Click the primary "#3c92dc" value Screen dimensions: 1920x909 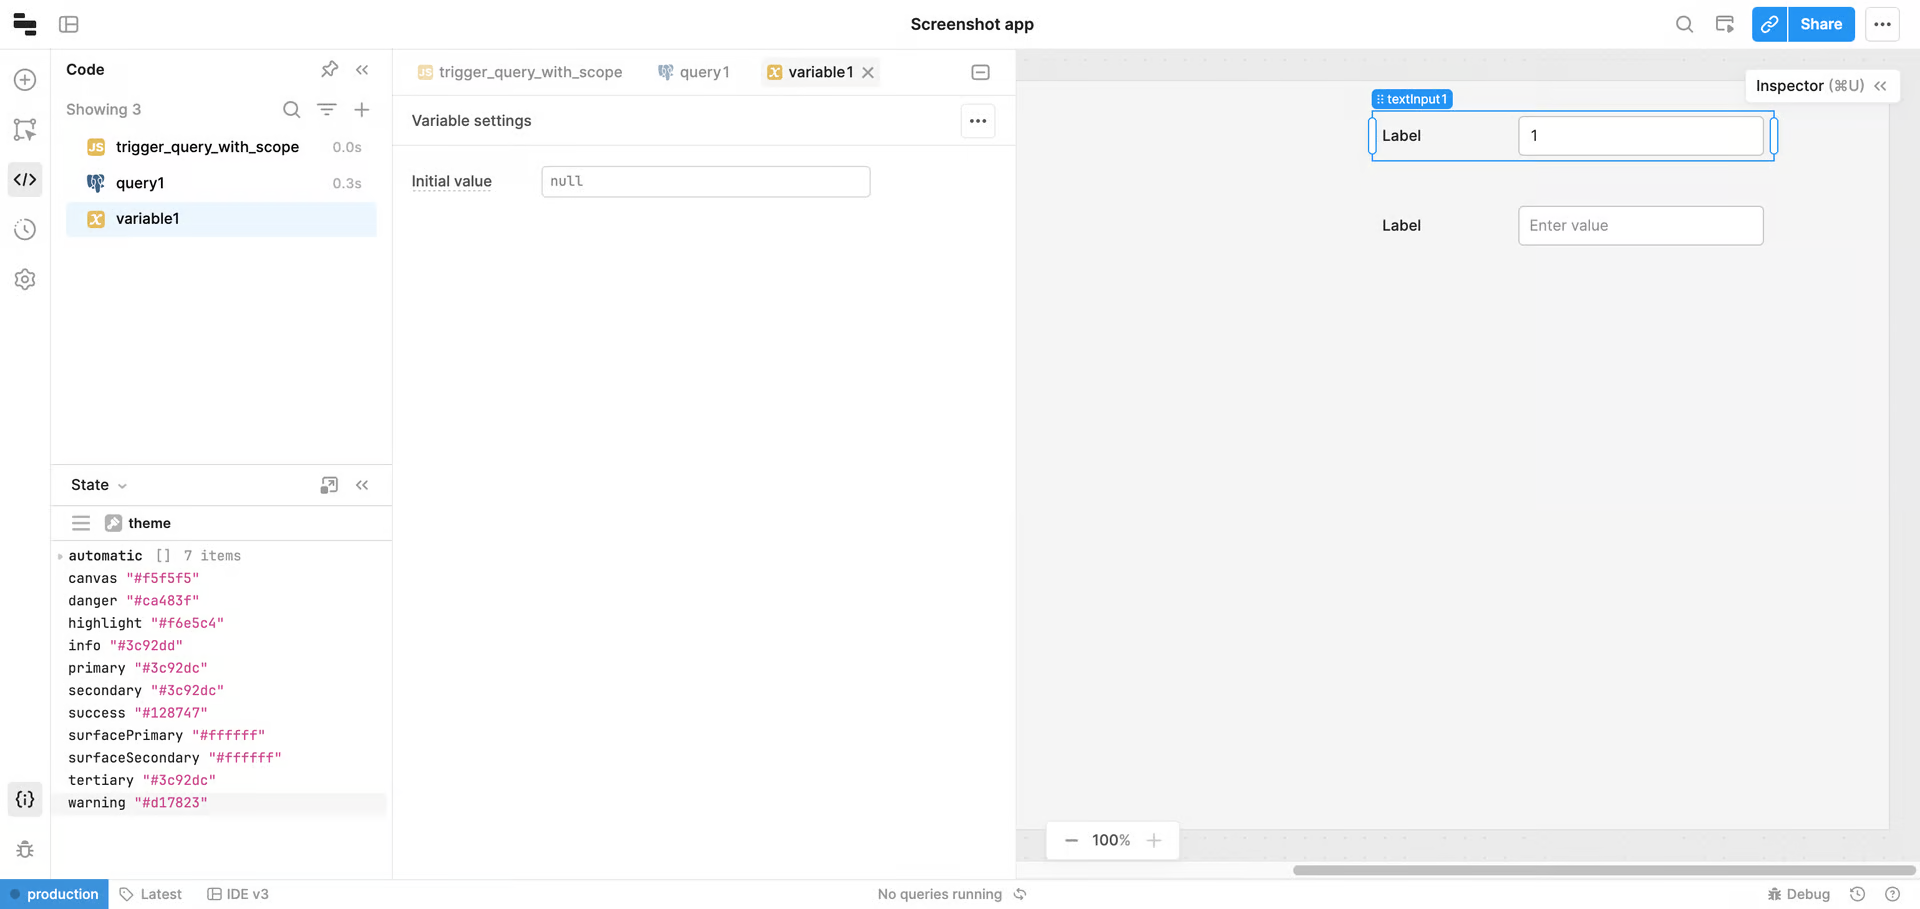click(171, 668)
